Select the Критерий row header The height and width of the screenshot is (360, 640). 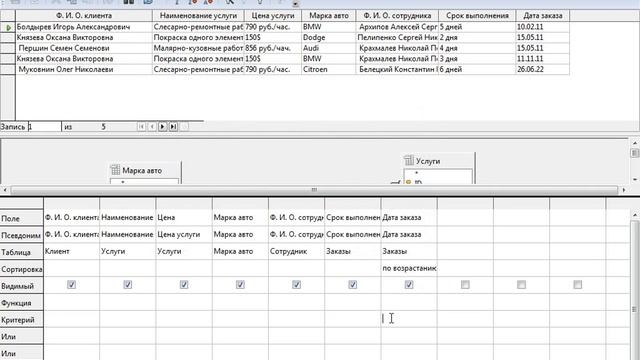22,320
